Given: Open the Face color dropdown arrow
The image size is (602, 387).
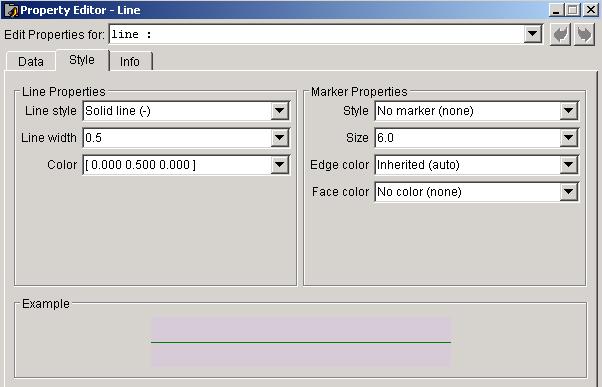Looking at the screenshot, I should (x=569, y=192).
